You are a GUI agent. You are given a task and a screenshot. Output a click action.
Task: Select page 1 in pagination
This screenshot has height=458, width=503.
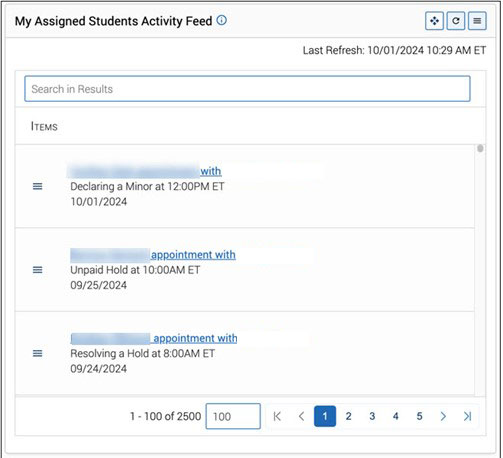click(325, 416)
